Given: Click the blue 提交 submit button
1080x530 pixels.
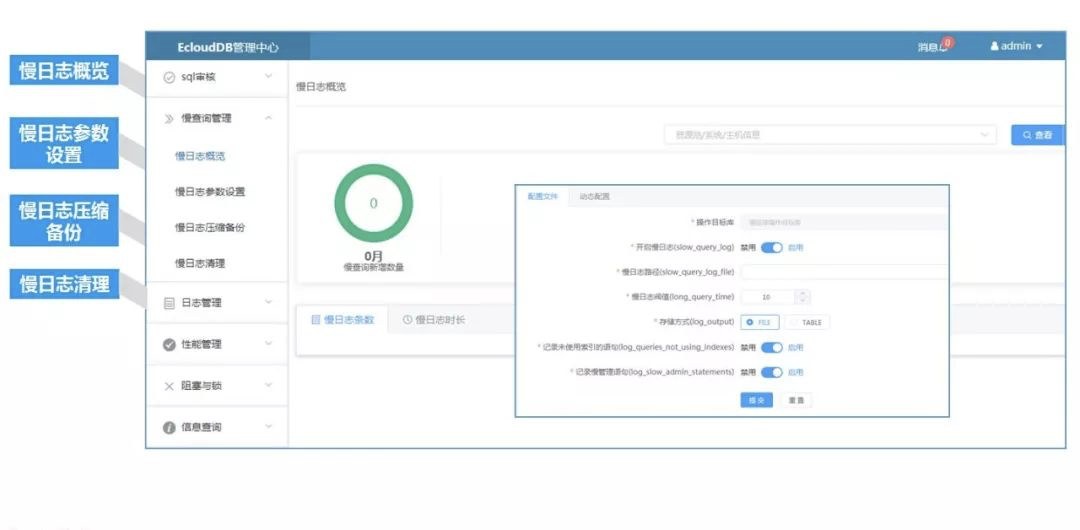Looking at the screenshot, I should [x=756, y=400].
